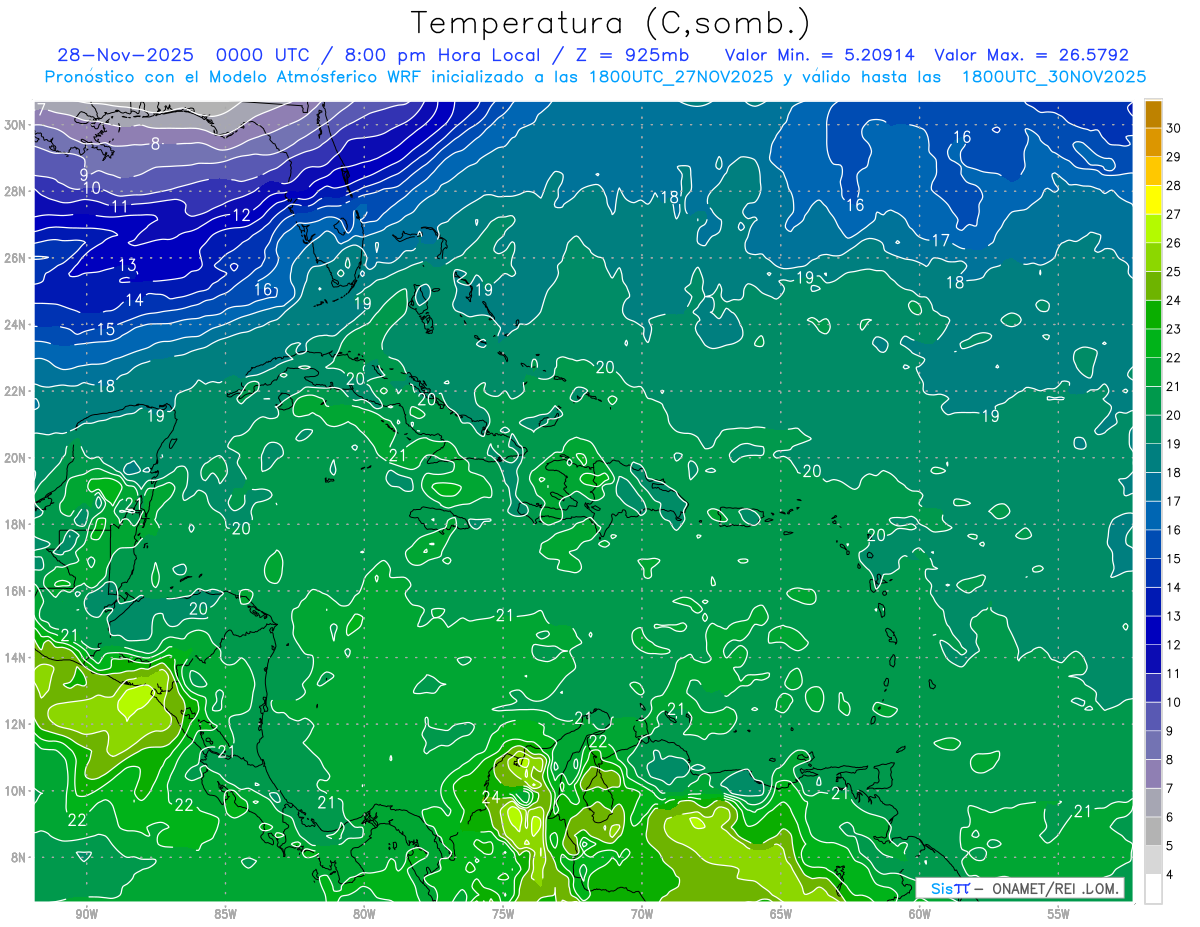The height and width of the screenshot is (927, 1200).
Task: Click the "70W" longitude axis label
Action: tap(642, 914)
